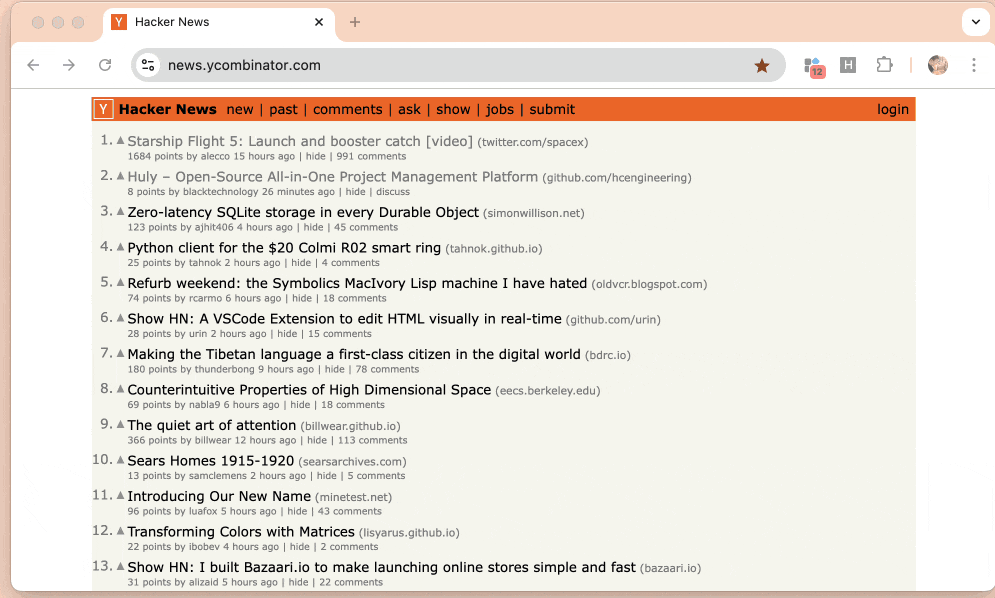
Task: Upvote Zero-latency SQLite storage story
Action: coord(121,211)
